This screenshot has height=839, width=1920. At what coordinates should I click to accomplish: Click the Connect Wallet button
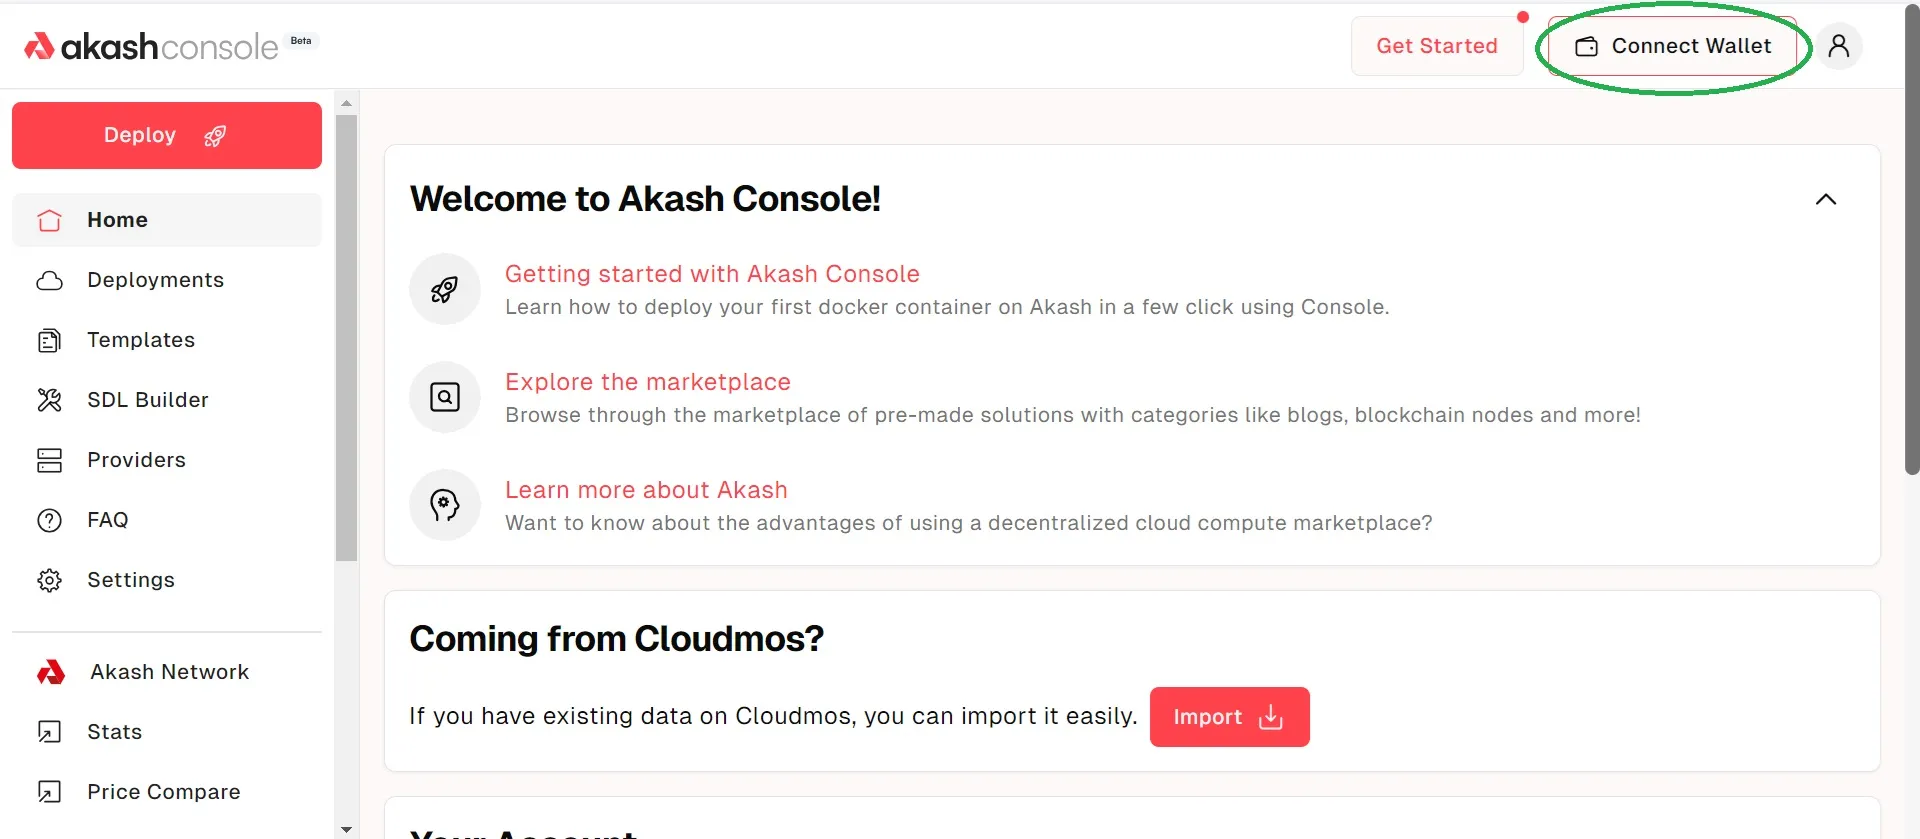1673,46
